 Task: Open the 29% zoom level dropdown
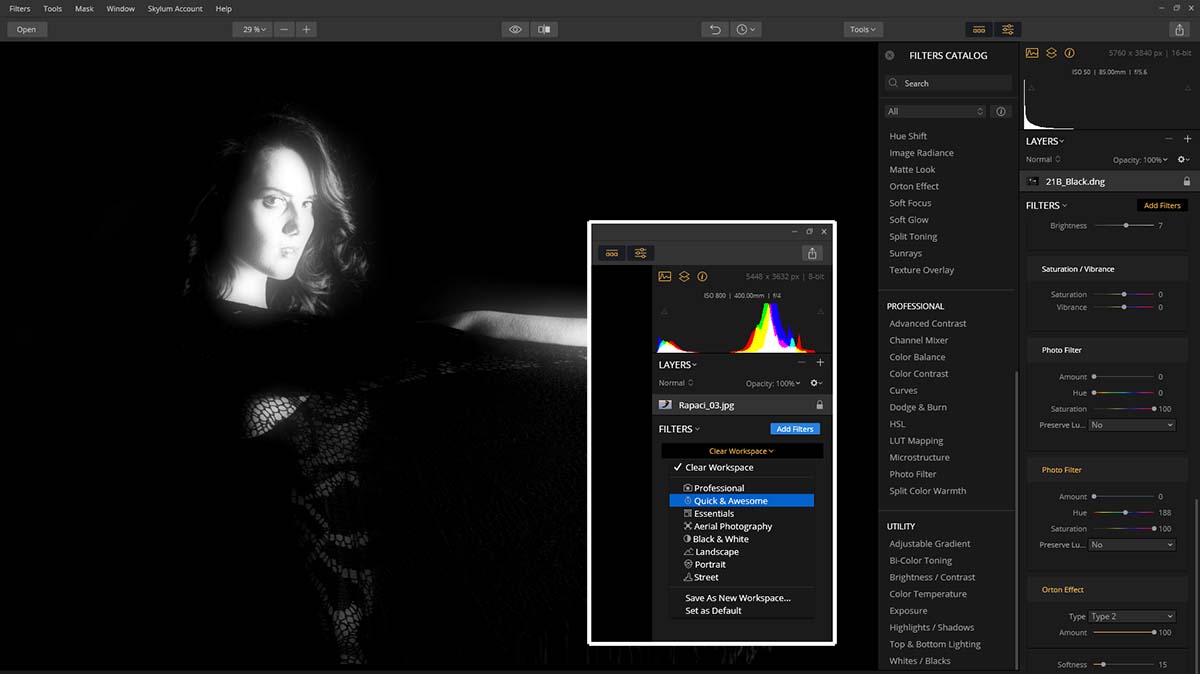(x=251, y=30)
